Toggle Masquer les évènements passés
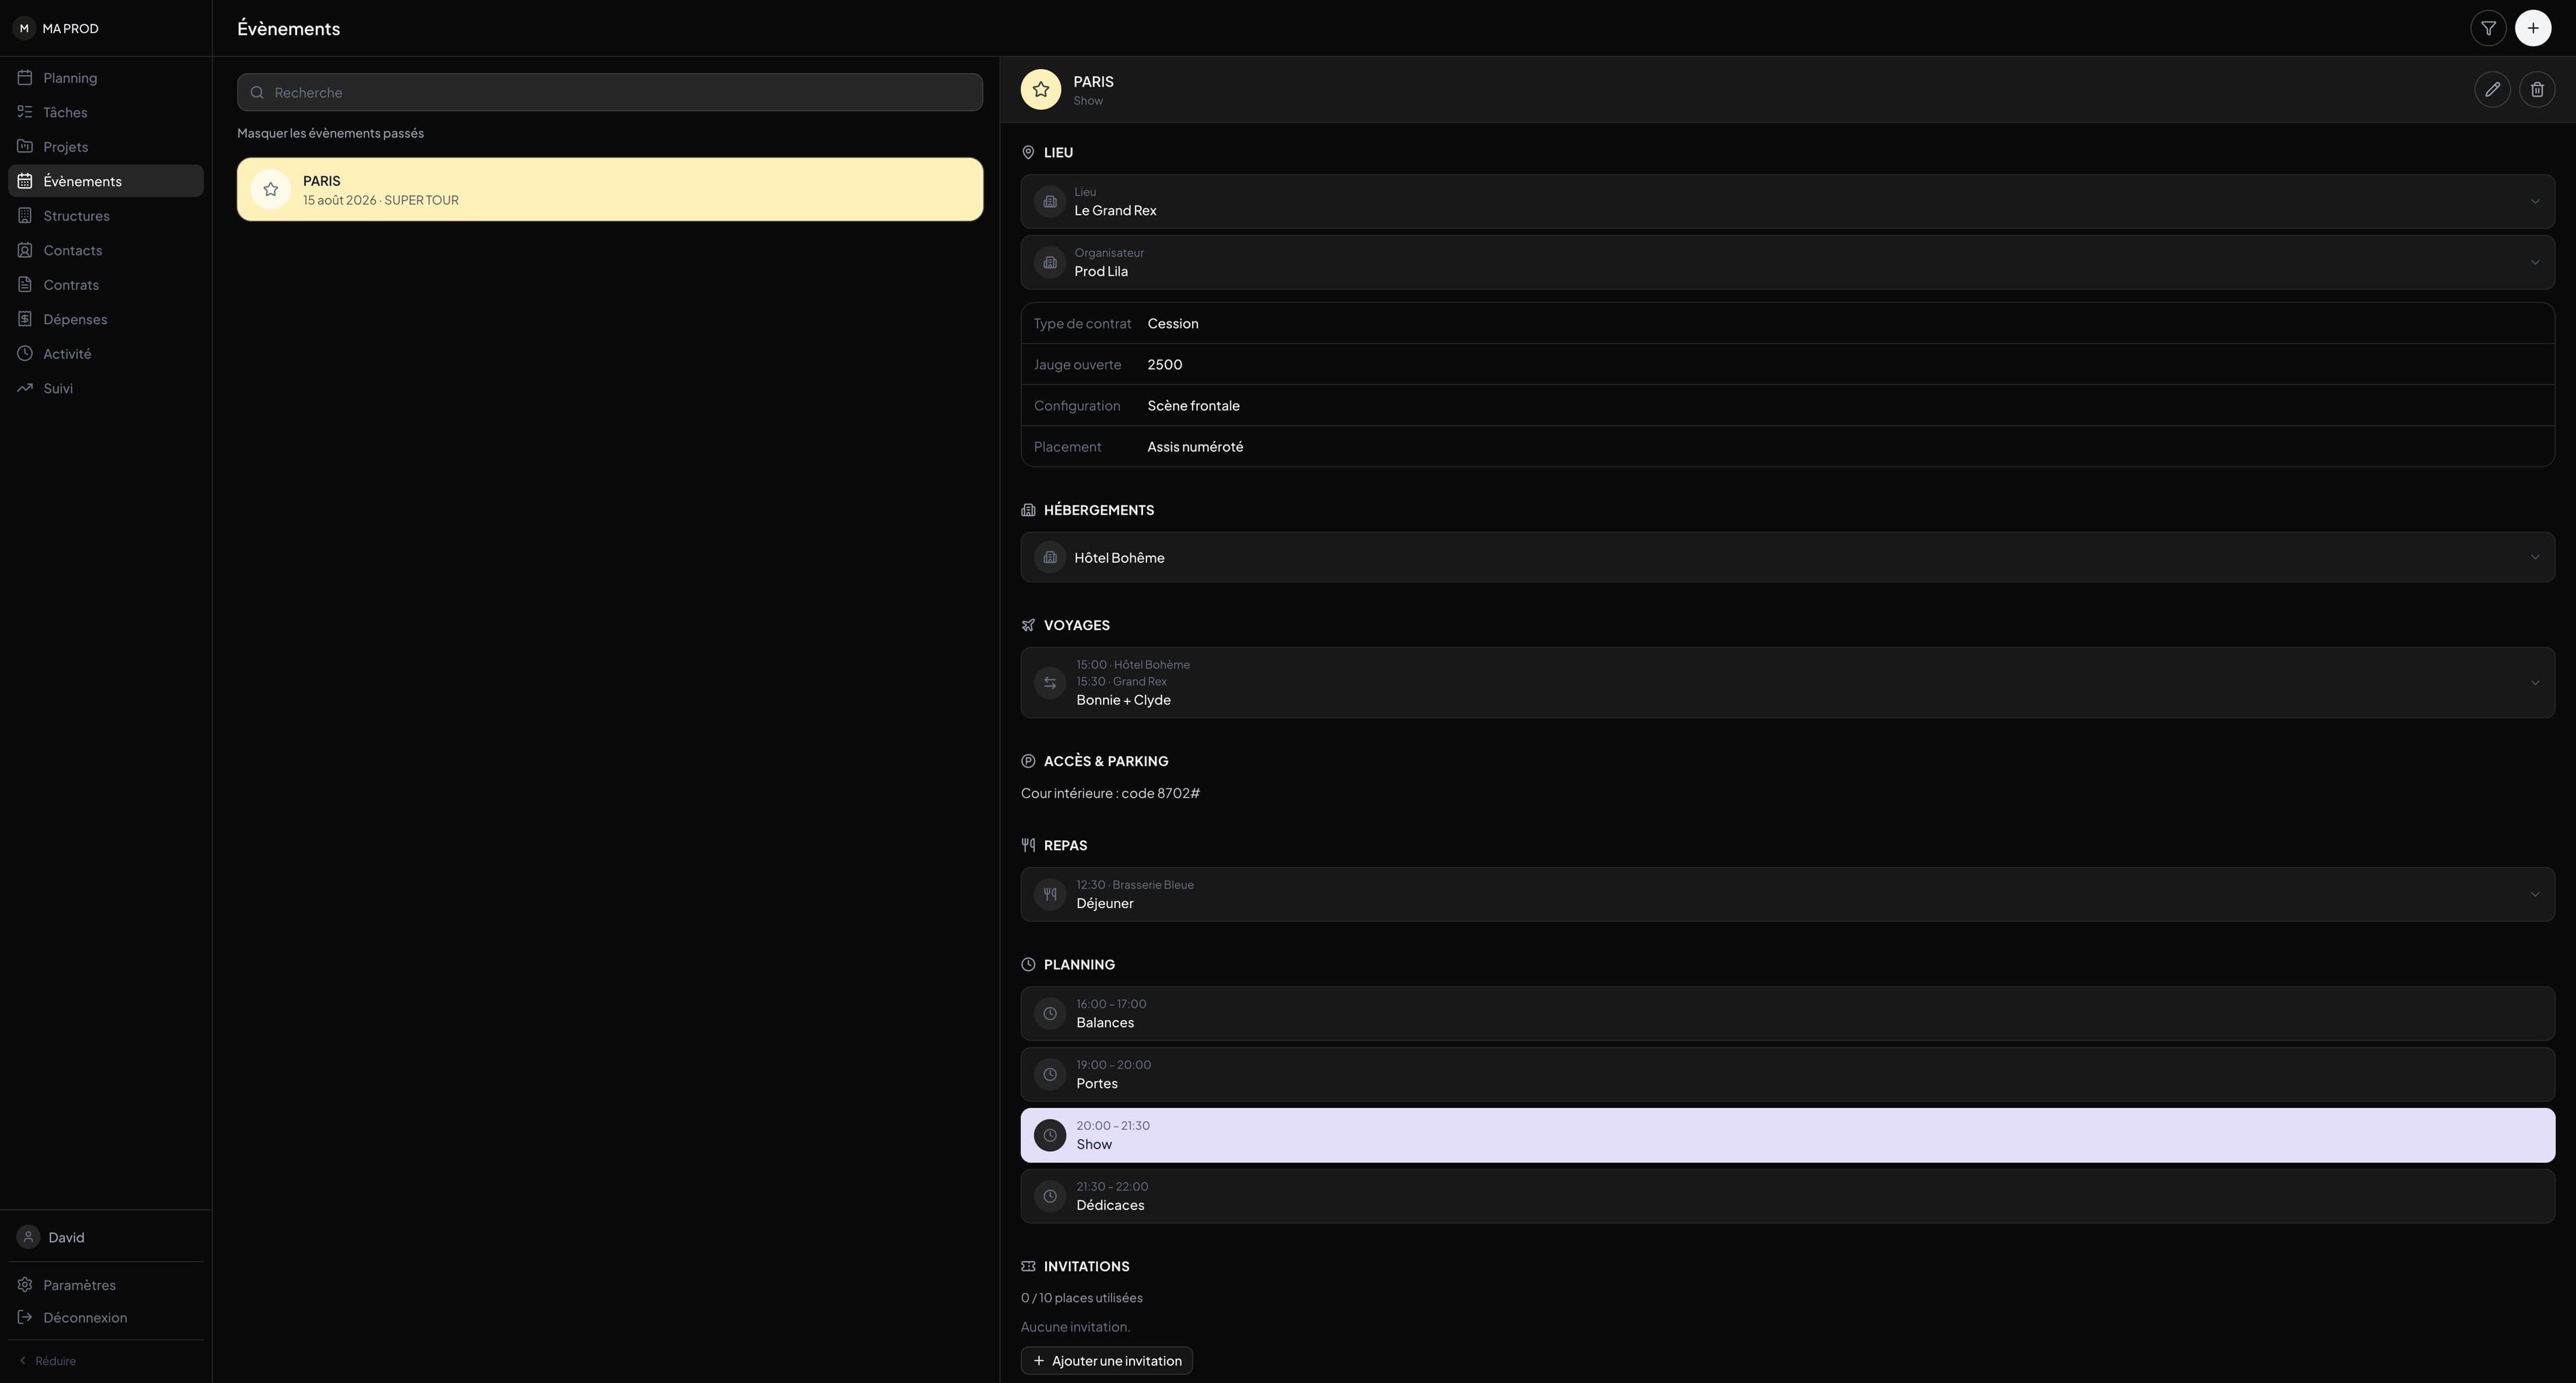 tap(330, 133)
